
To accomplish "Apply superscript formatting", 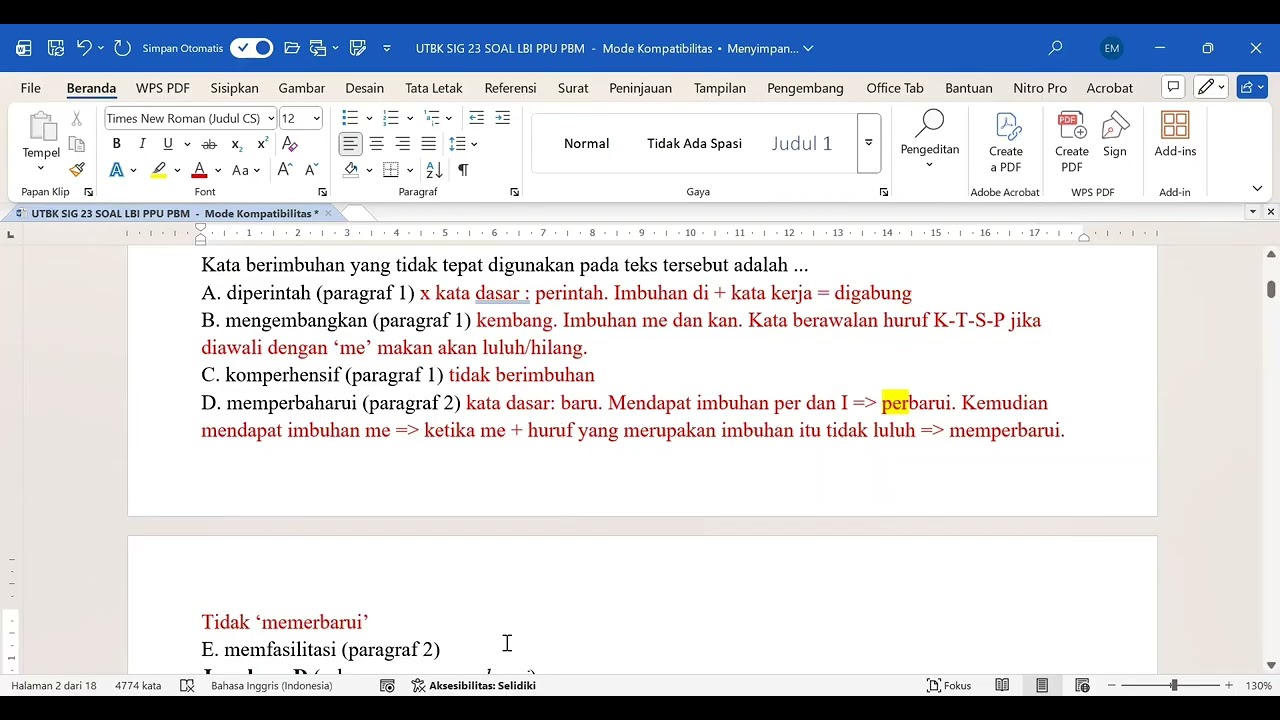I will pyautogui.click(x=262, y=144).
